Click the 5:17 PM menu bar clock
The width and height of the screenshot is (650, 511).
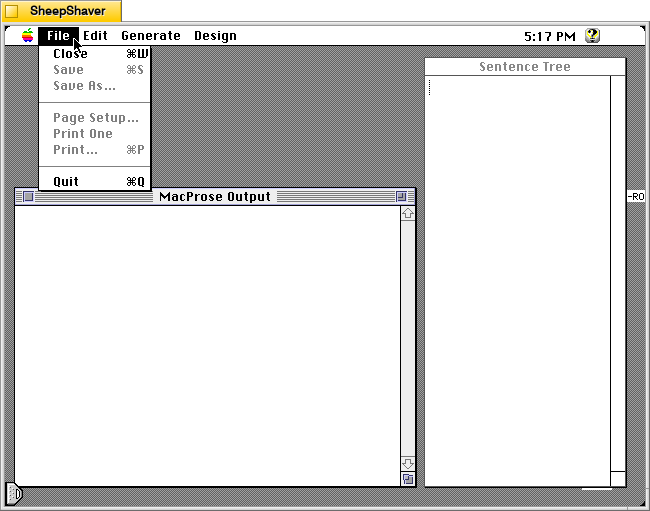(x=550, y=36)
